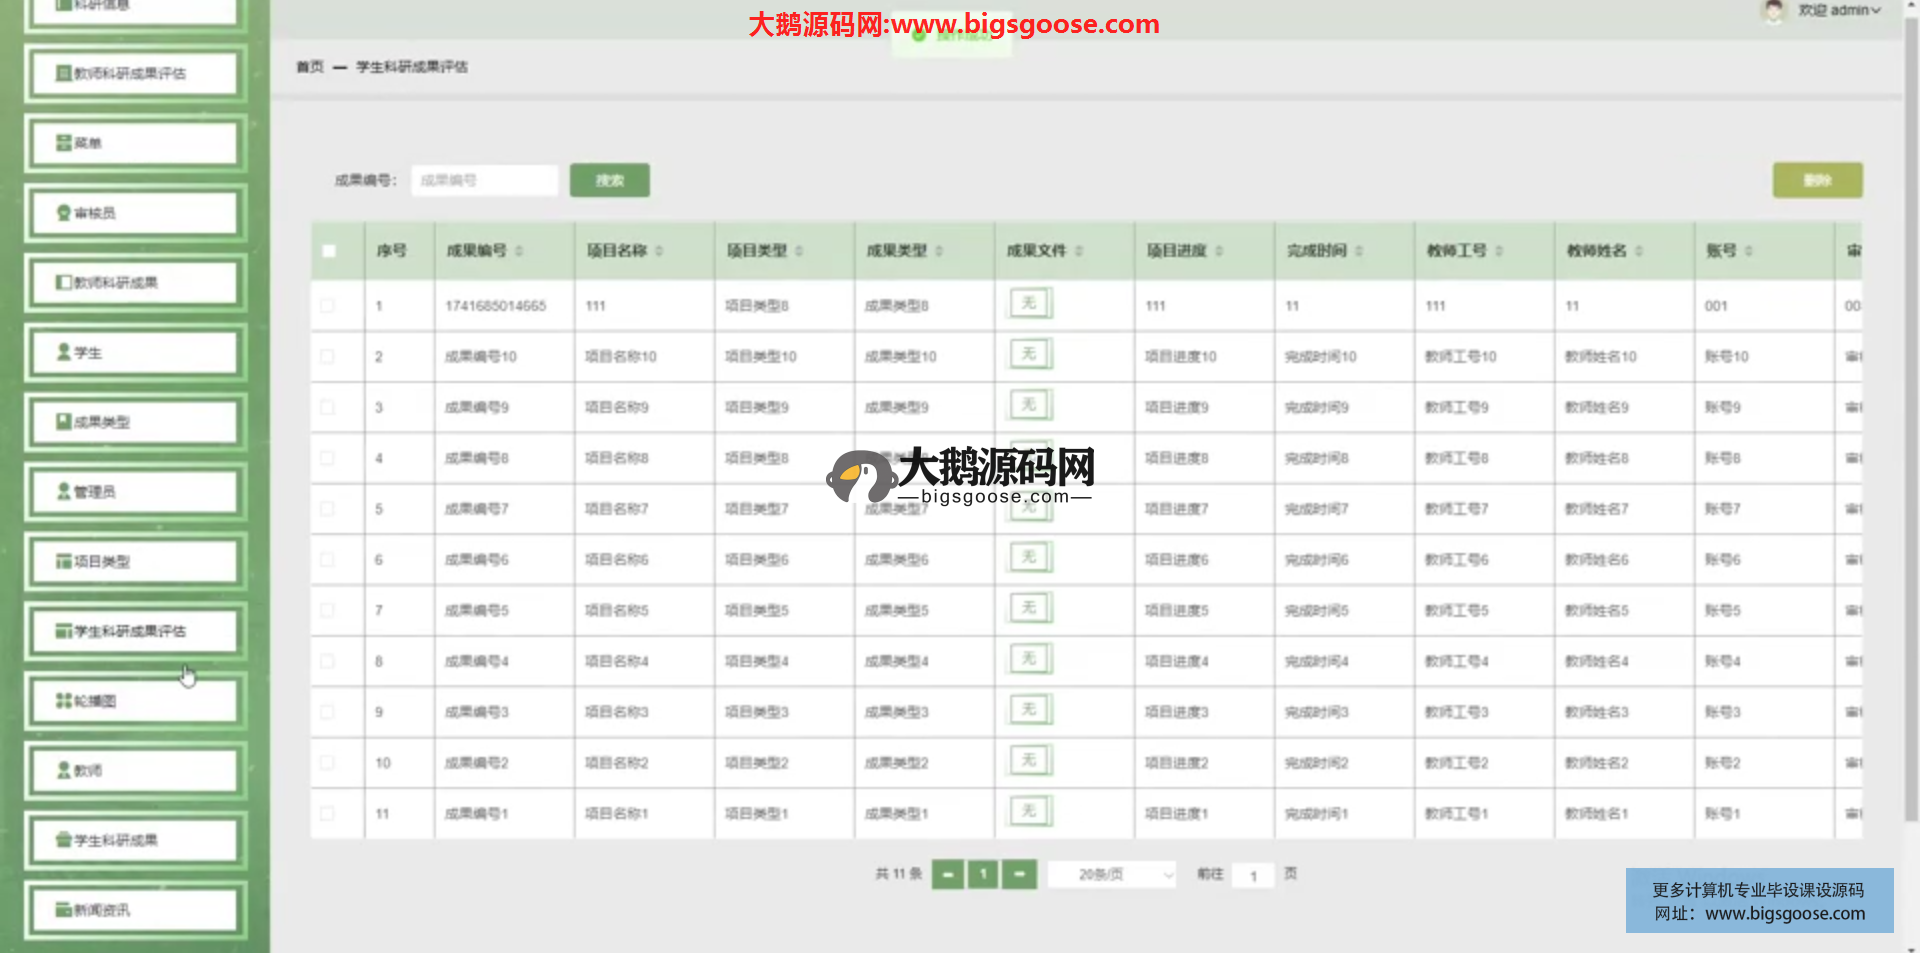Click the green 搜索 button
Viewport: 1920px width, 953px height.
(x=609, y=181)
